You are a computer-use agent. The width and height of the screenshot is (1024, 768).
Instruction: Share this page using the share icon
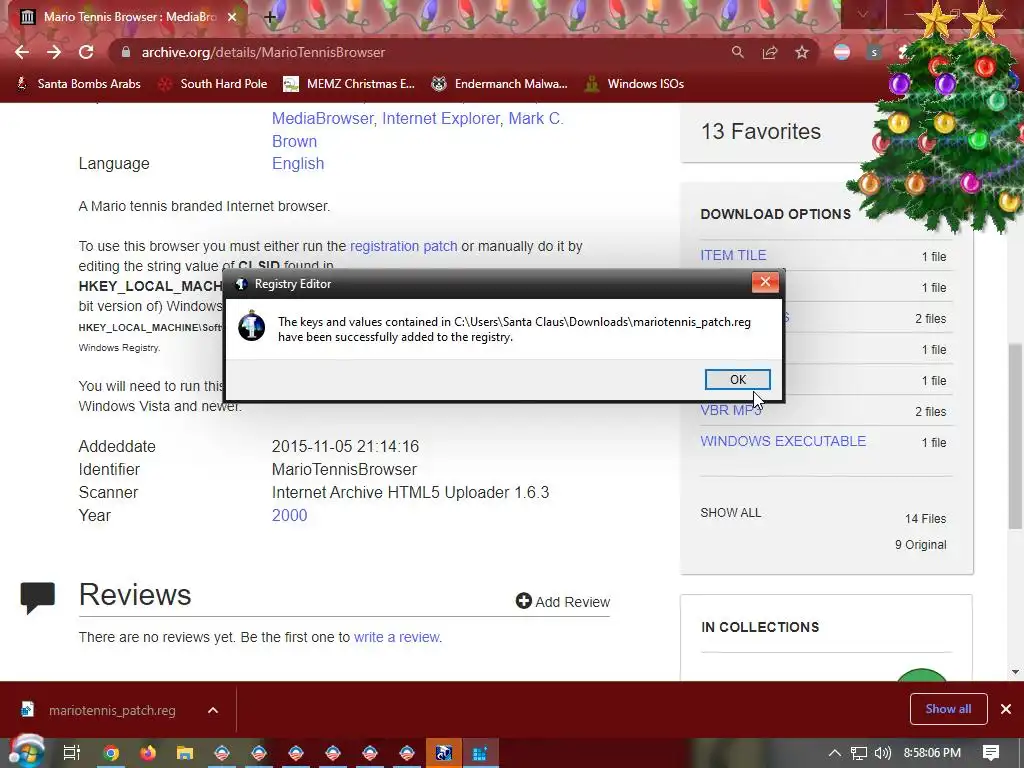click(x=770, y=52)
